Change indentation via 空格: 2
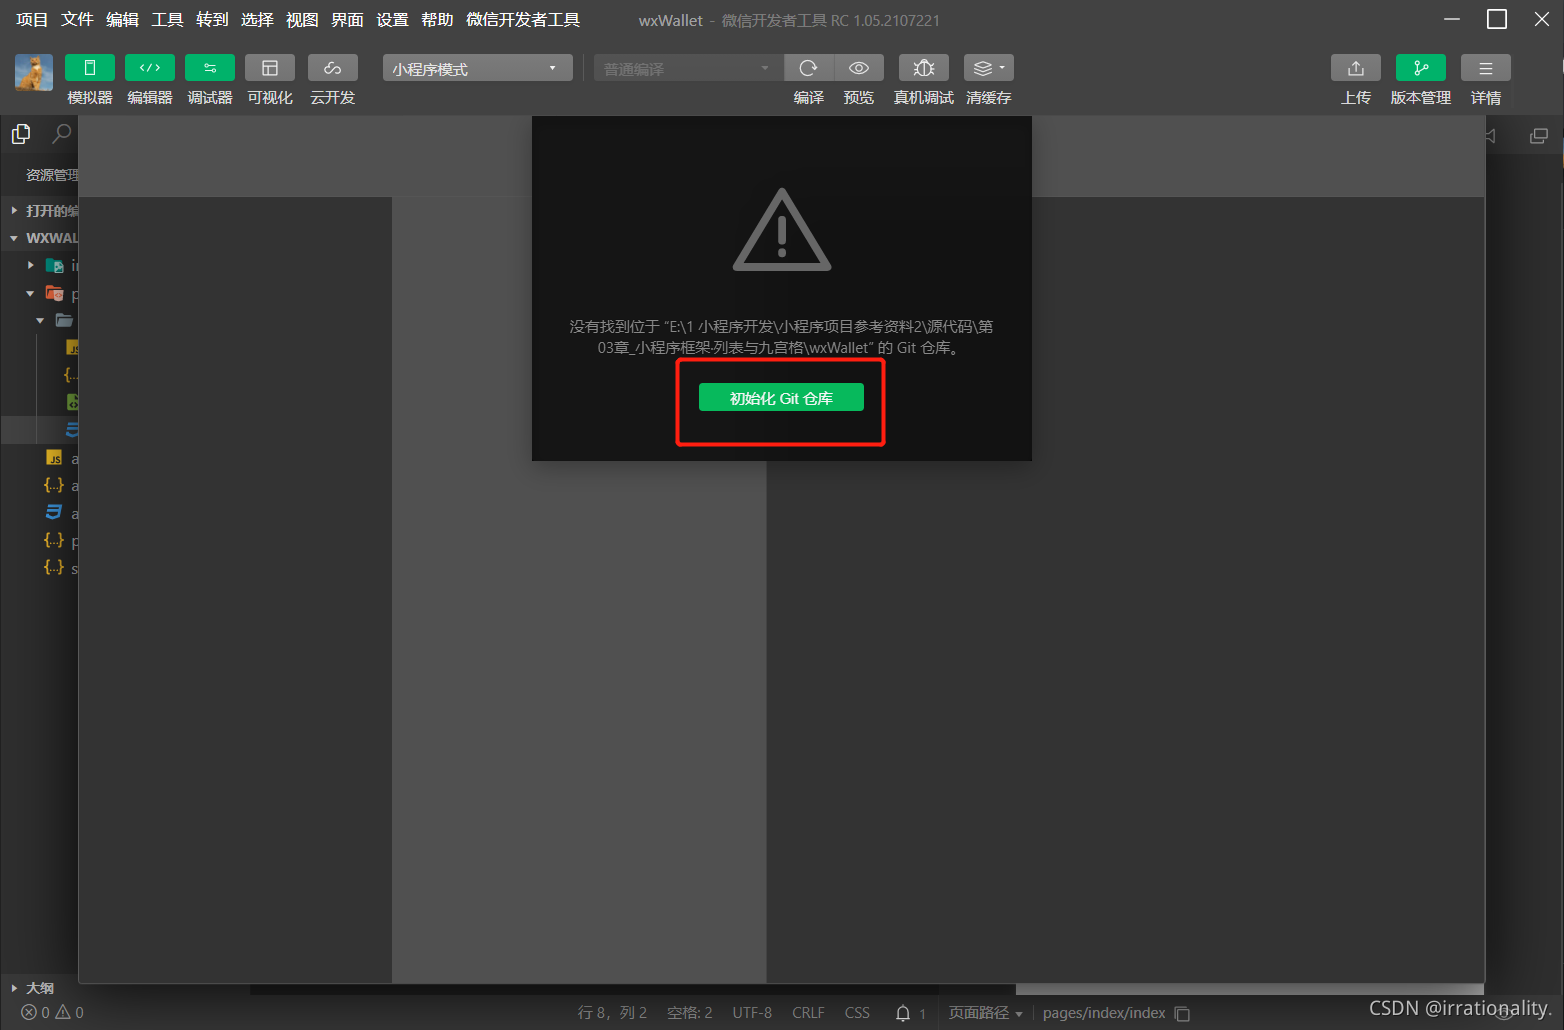This screenshot has width=1564, height=1030. 690,1013
